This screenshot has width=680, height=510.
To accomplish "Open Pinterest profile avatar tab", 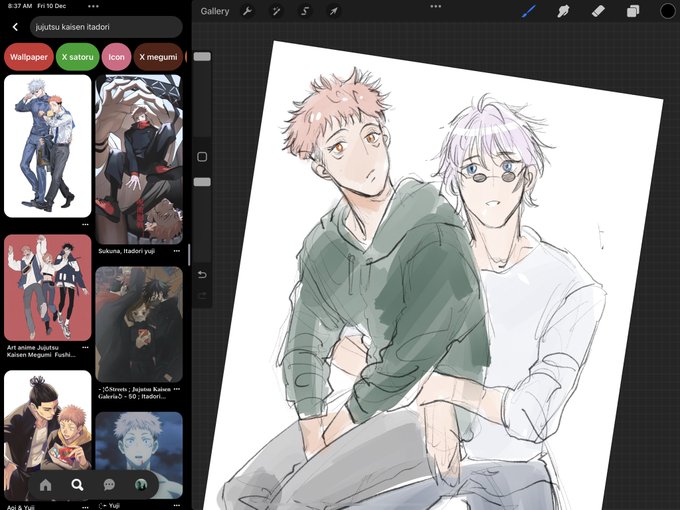I will click(141, 485).
